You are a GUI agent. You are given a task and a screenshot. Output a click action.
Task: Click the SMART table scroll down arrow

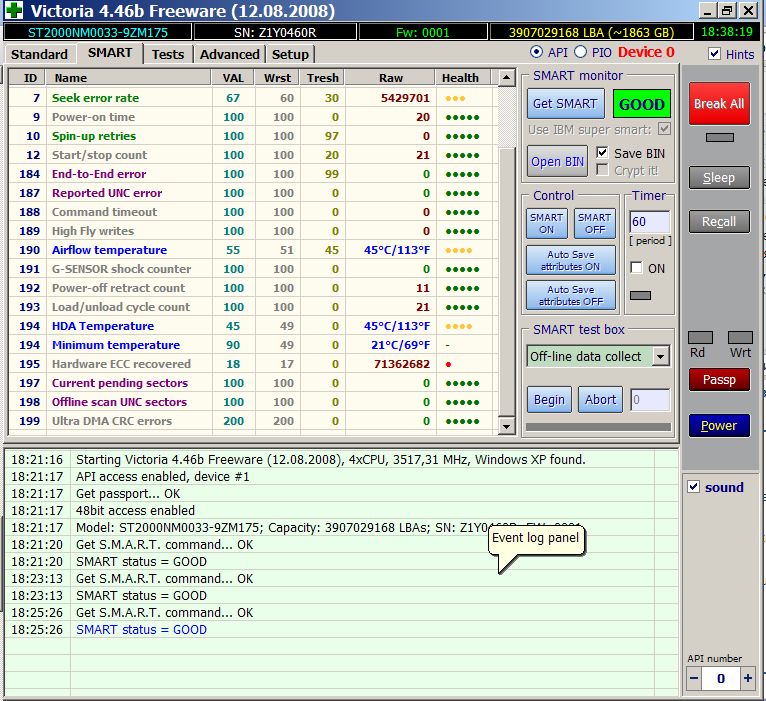point(507,426)
